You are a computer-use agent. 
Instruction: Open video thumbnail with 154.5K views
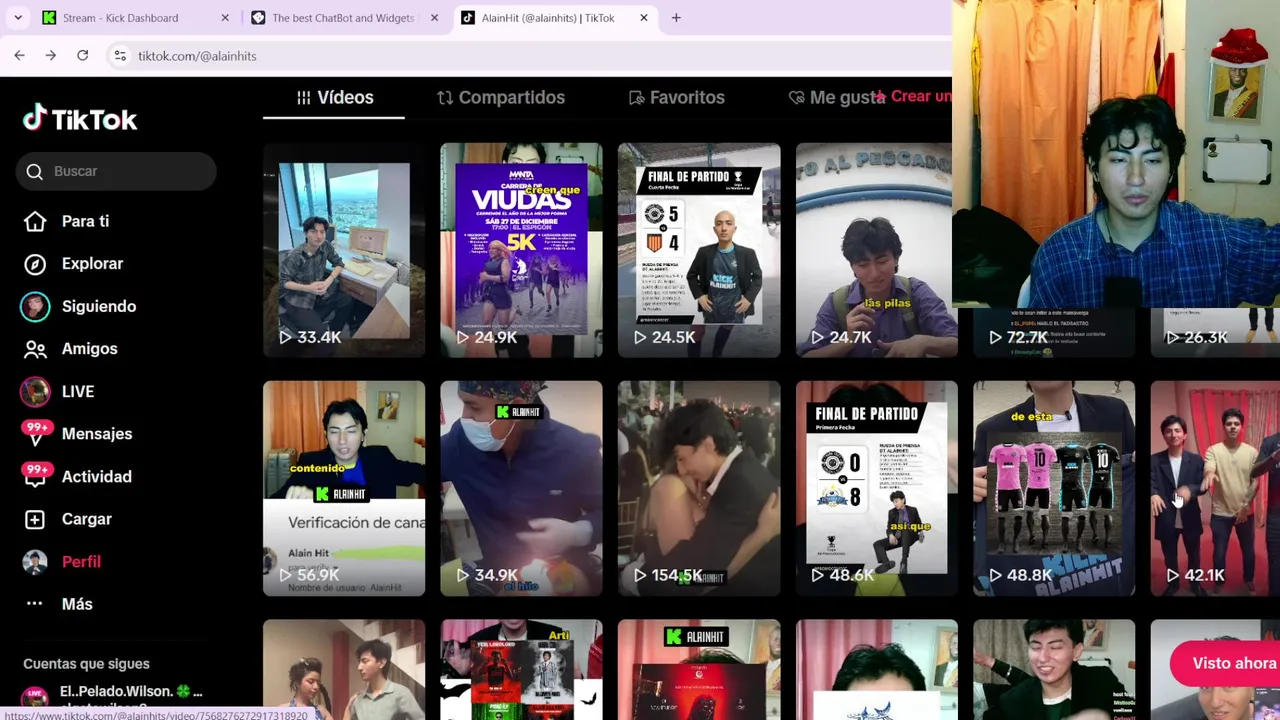(699, 488)
